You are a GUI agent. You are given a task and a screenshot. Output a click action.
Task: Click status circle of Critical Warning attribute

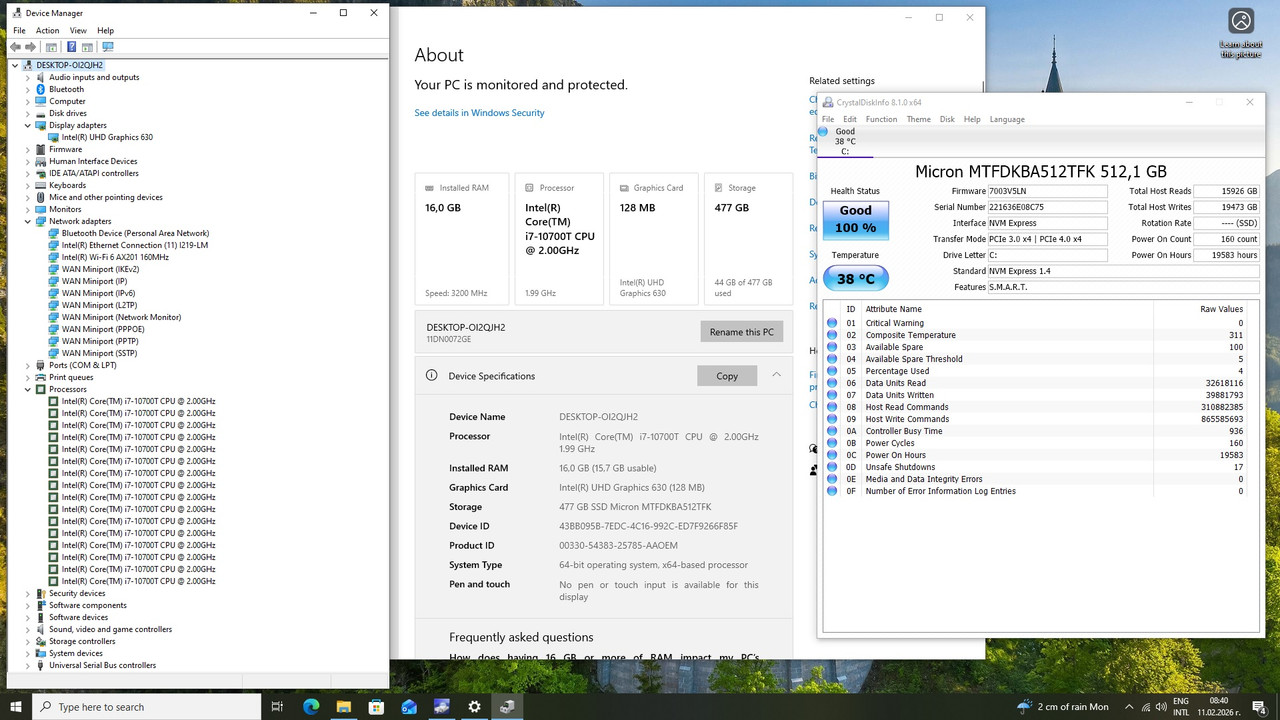point(832,323)
